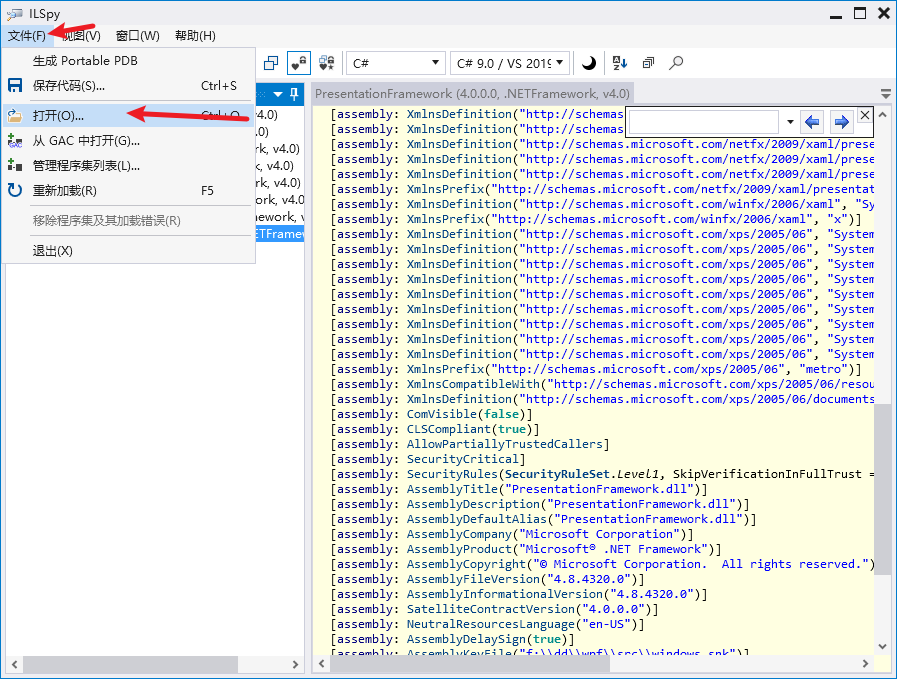Go to the next search match arrow

click(x=842, y=122)
